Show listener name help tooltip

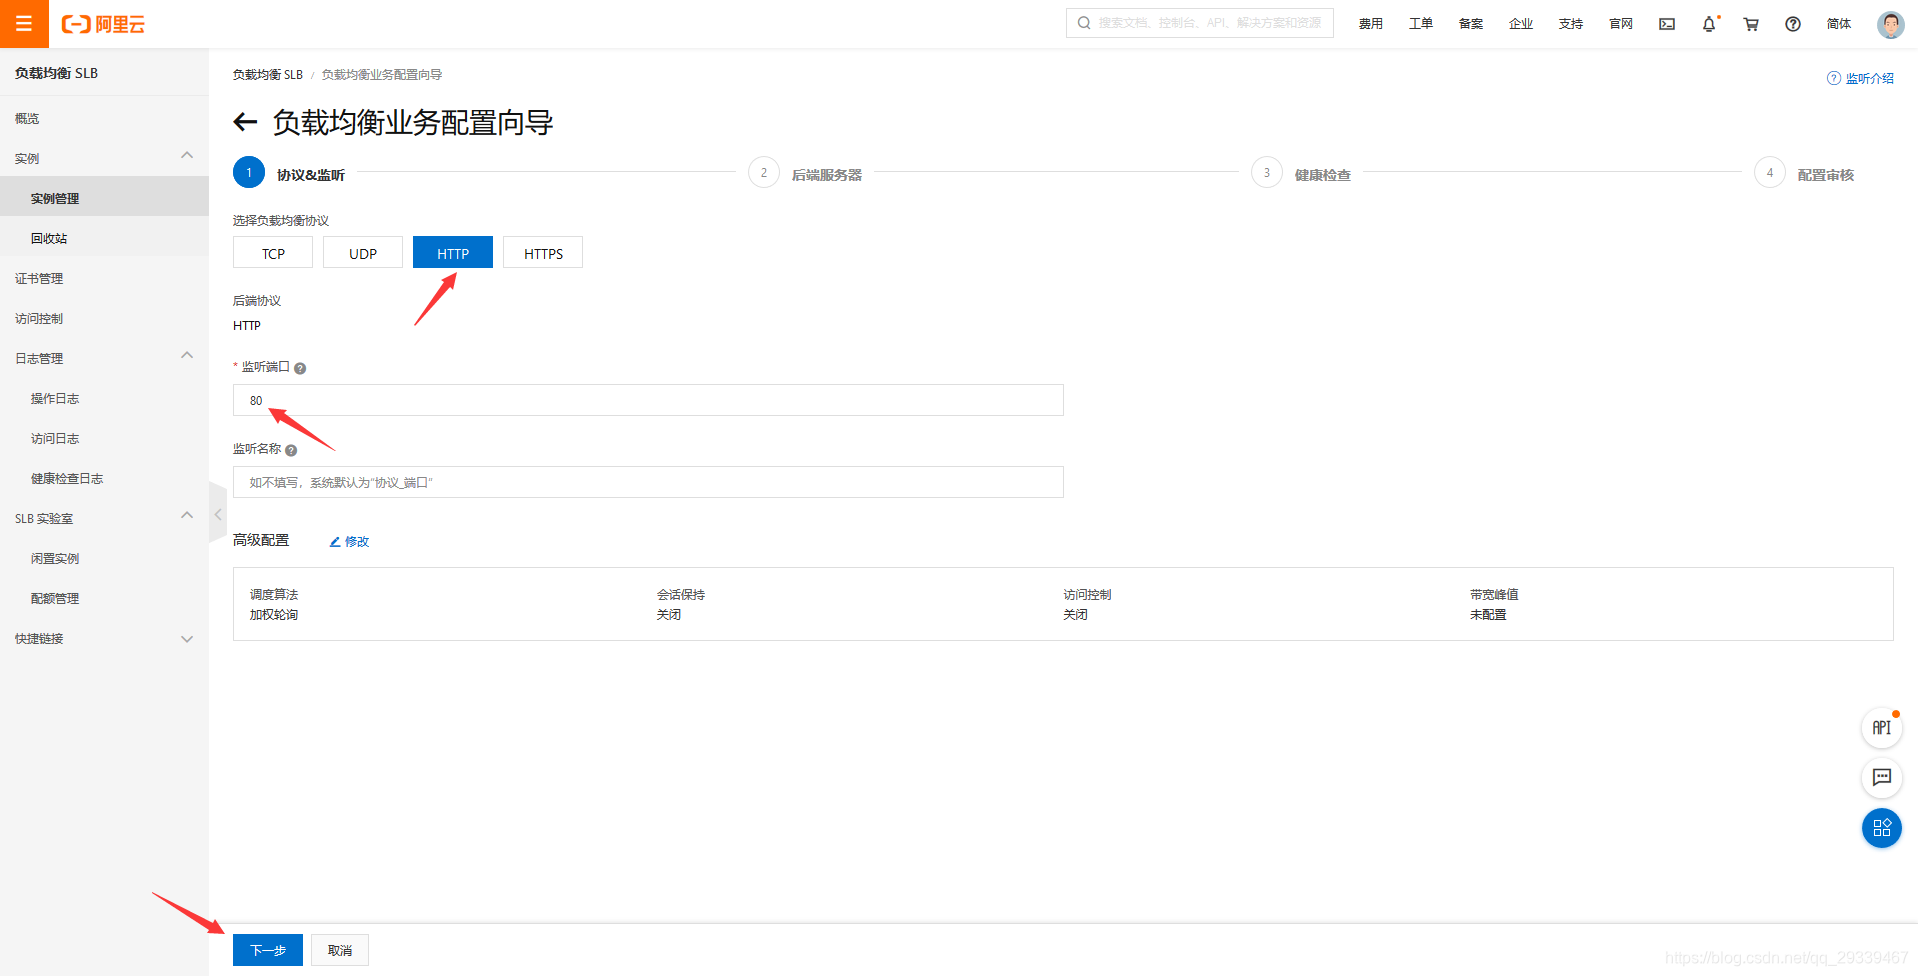[291, 450]
